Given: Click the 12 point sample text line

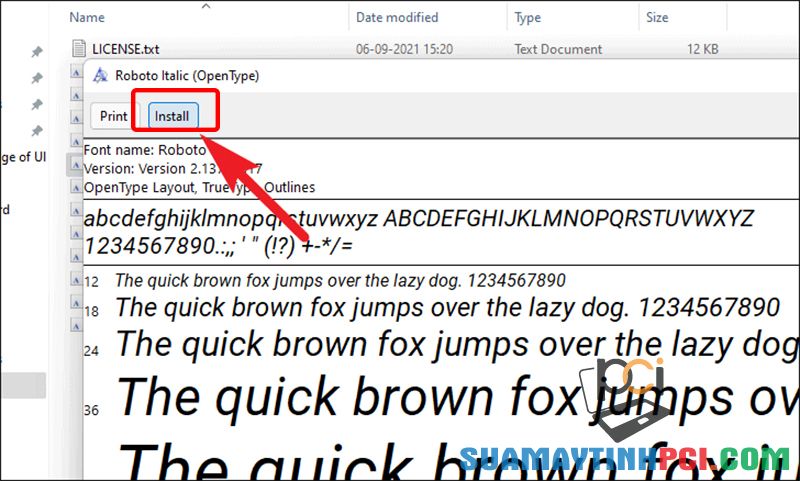Looking at the screenshot, I should [340, 280].
